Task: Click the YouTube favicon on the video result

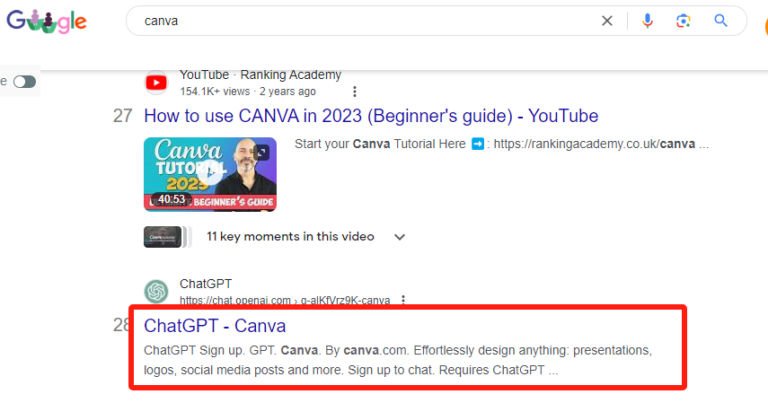Action: point(156,82)
